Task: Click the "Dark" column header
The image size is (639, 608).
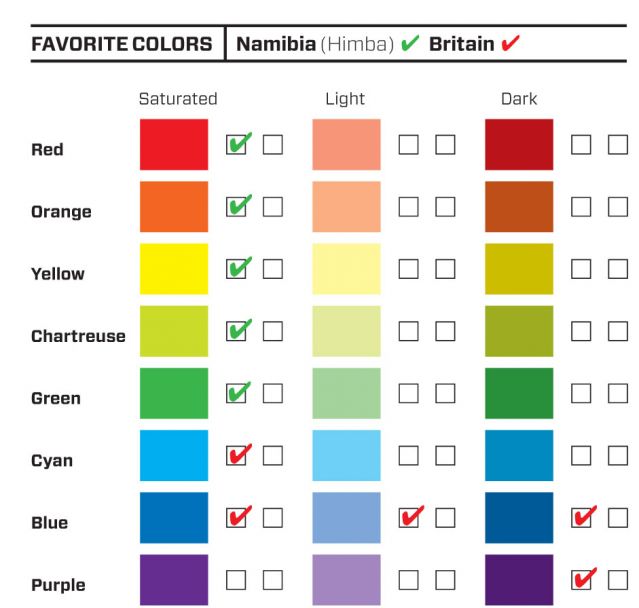Action: click(519, 99)
